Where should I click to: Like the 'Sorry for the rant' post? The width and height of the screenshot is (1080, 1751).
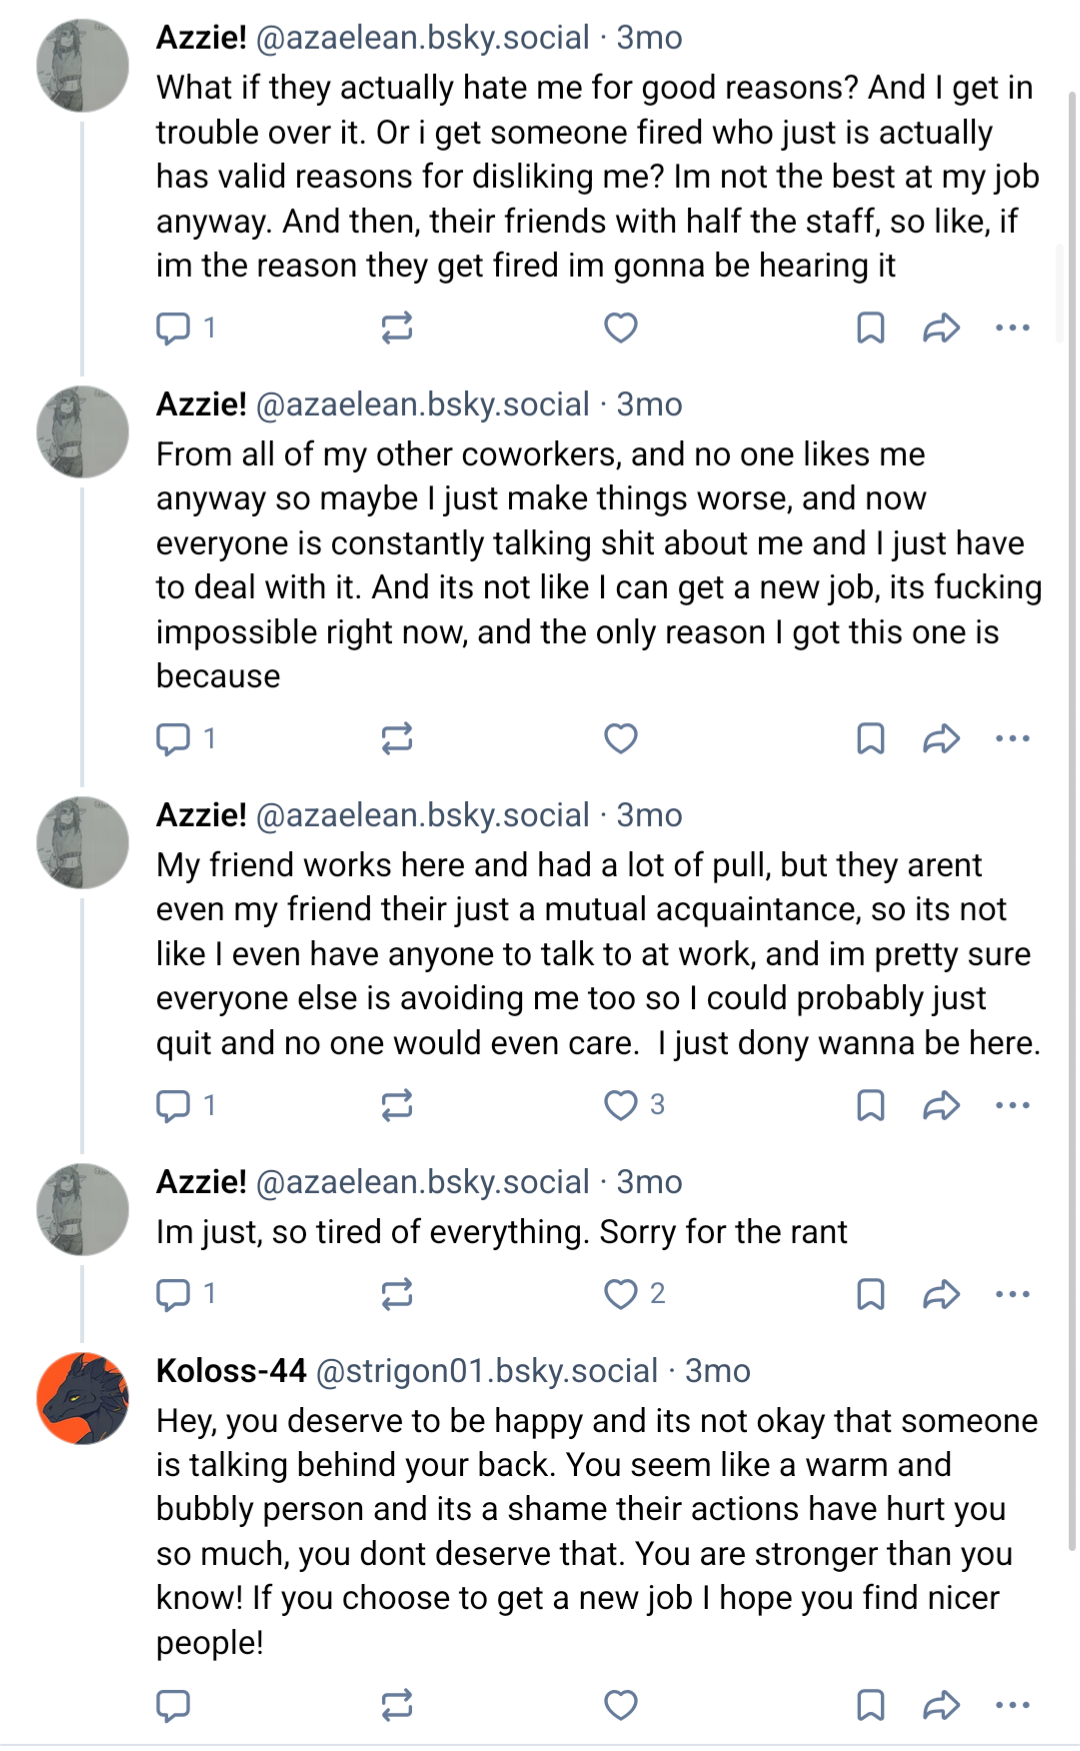tap(621, 1294)
